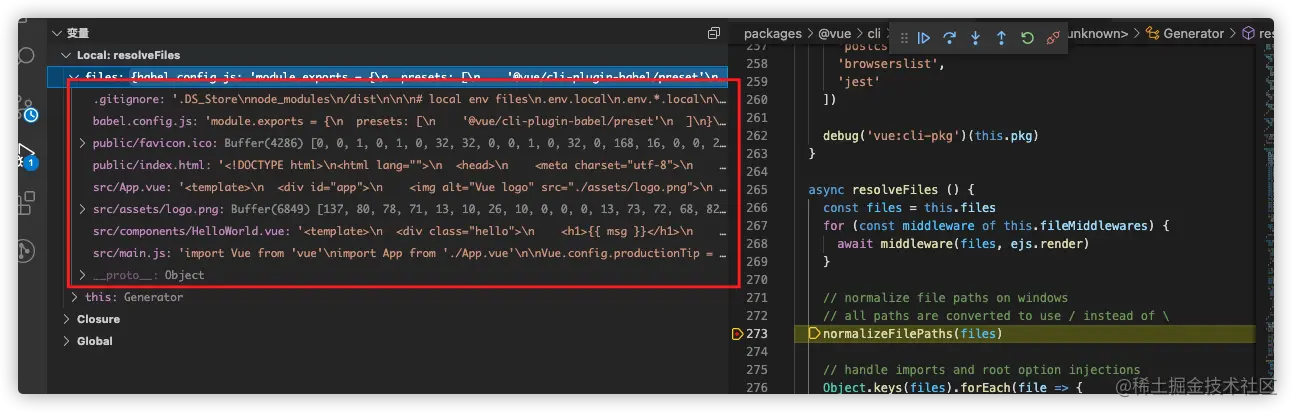Click the Step Over debug button
This screenshot has height=412, width=1292.
pyautogui.click(x=950, y=38)
